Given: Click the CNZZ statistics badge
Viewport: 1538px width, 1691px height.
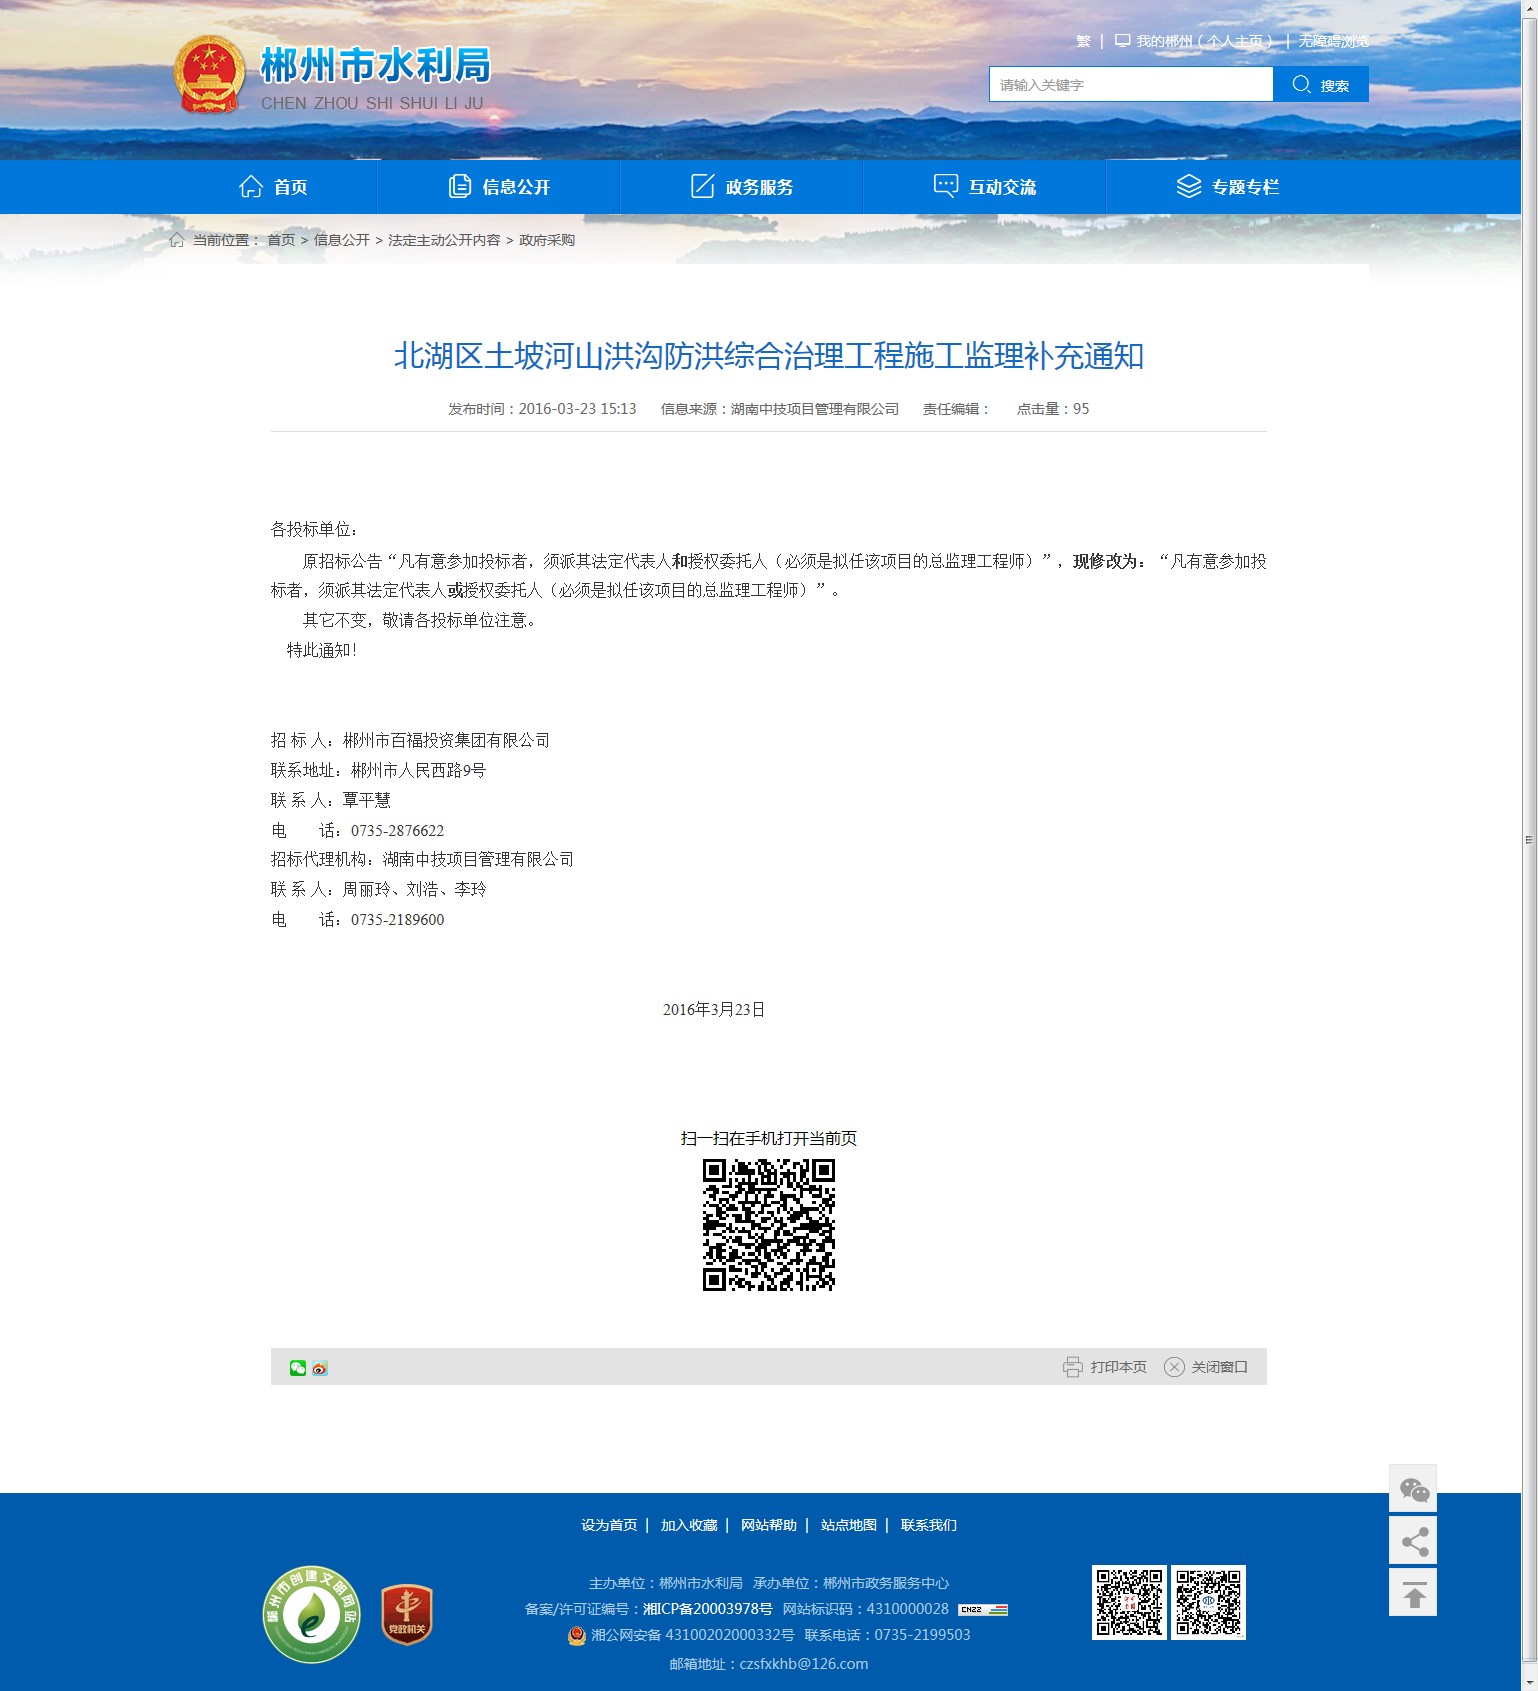Looking at the screenshot, I should coord(982,1610).
